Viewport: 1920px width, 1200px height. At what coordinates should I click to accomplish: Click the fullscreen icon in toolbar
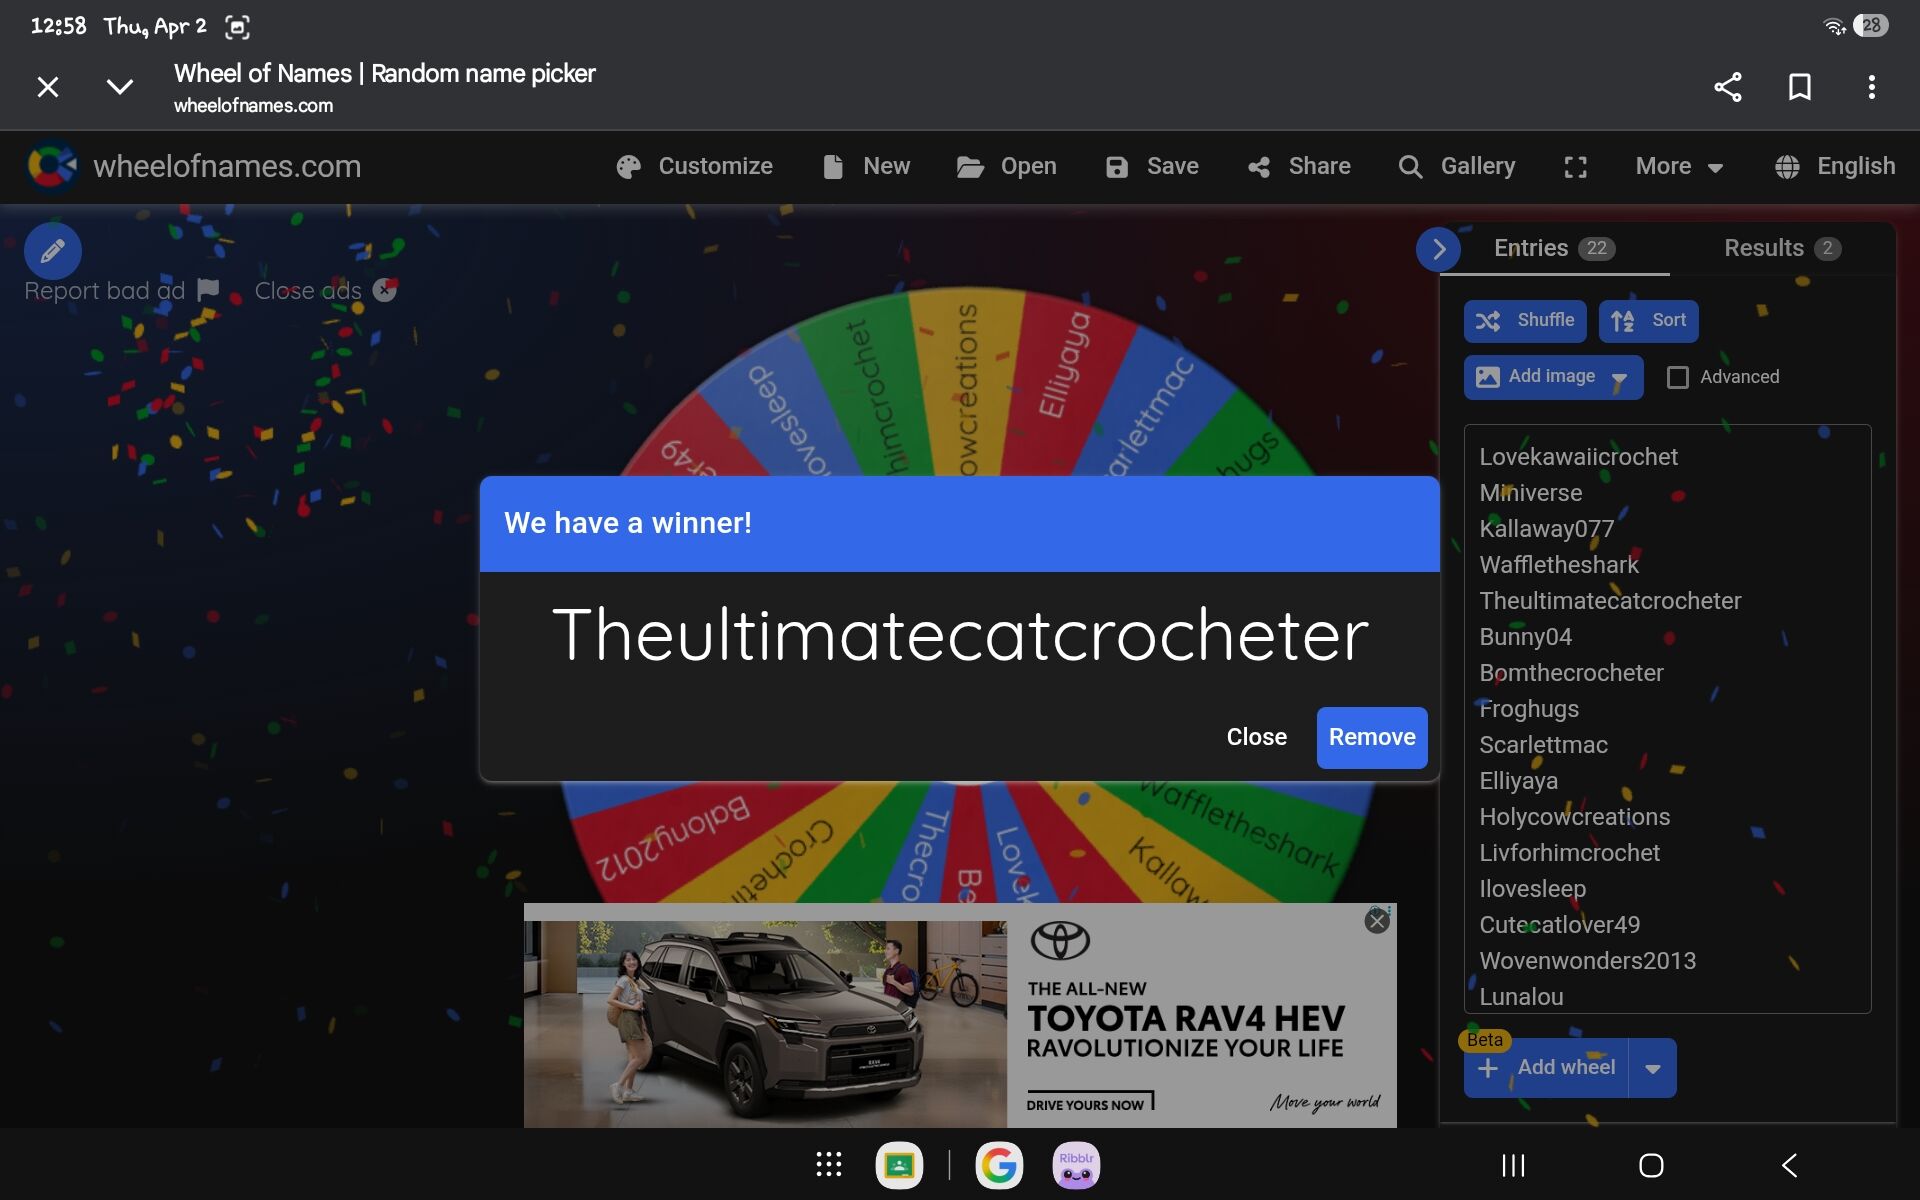pyautogui.click(x=1575, y=167)
